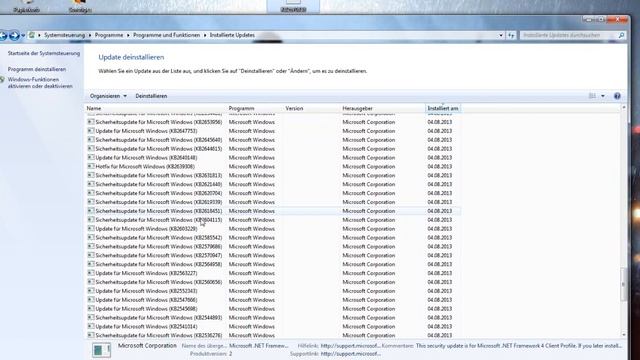Click the icon of Update KB2603229
640x360 pixels.
(91, 229)
